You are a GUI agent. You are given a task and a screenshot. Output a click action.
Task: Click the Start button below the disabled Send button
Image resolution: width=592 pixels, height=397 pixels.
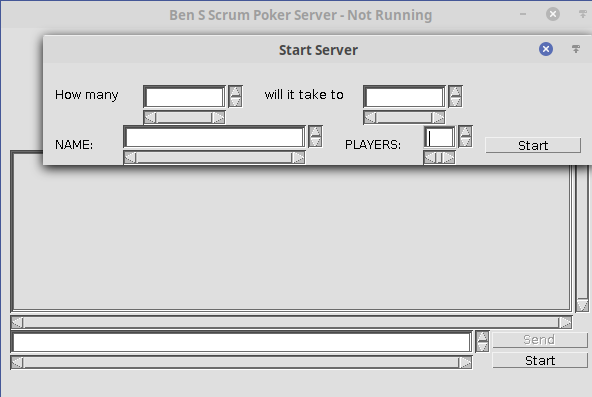(540, 360)
